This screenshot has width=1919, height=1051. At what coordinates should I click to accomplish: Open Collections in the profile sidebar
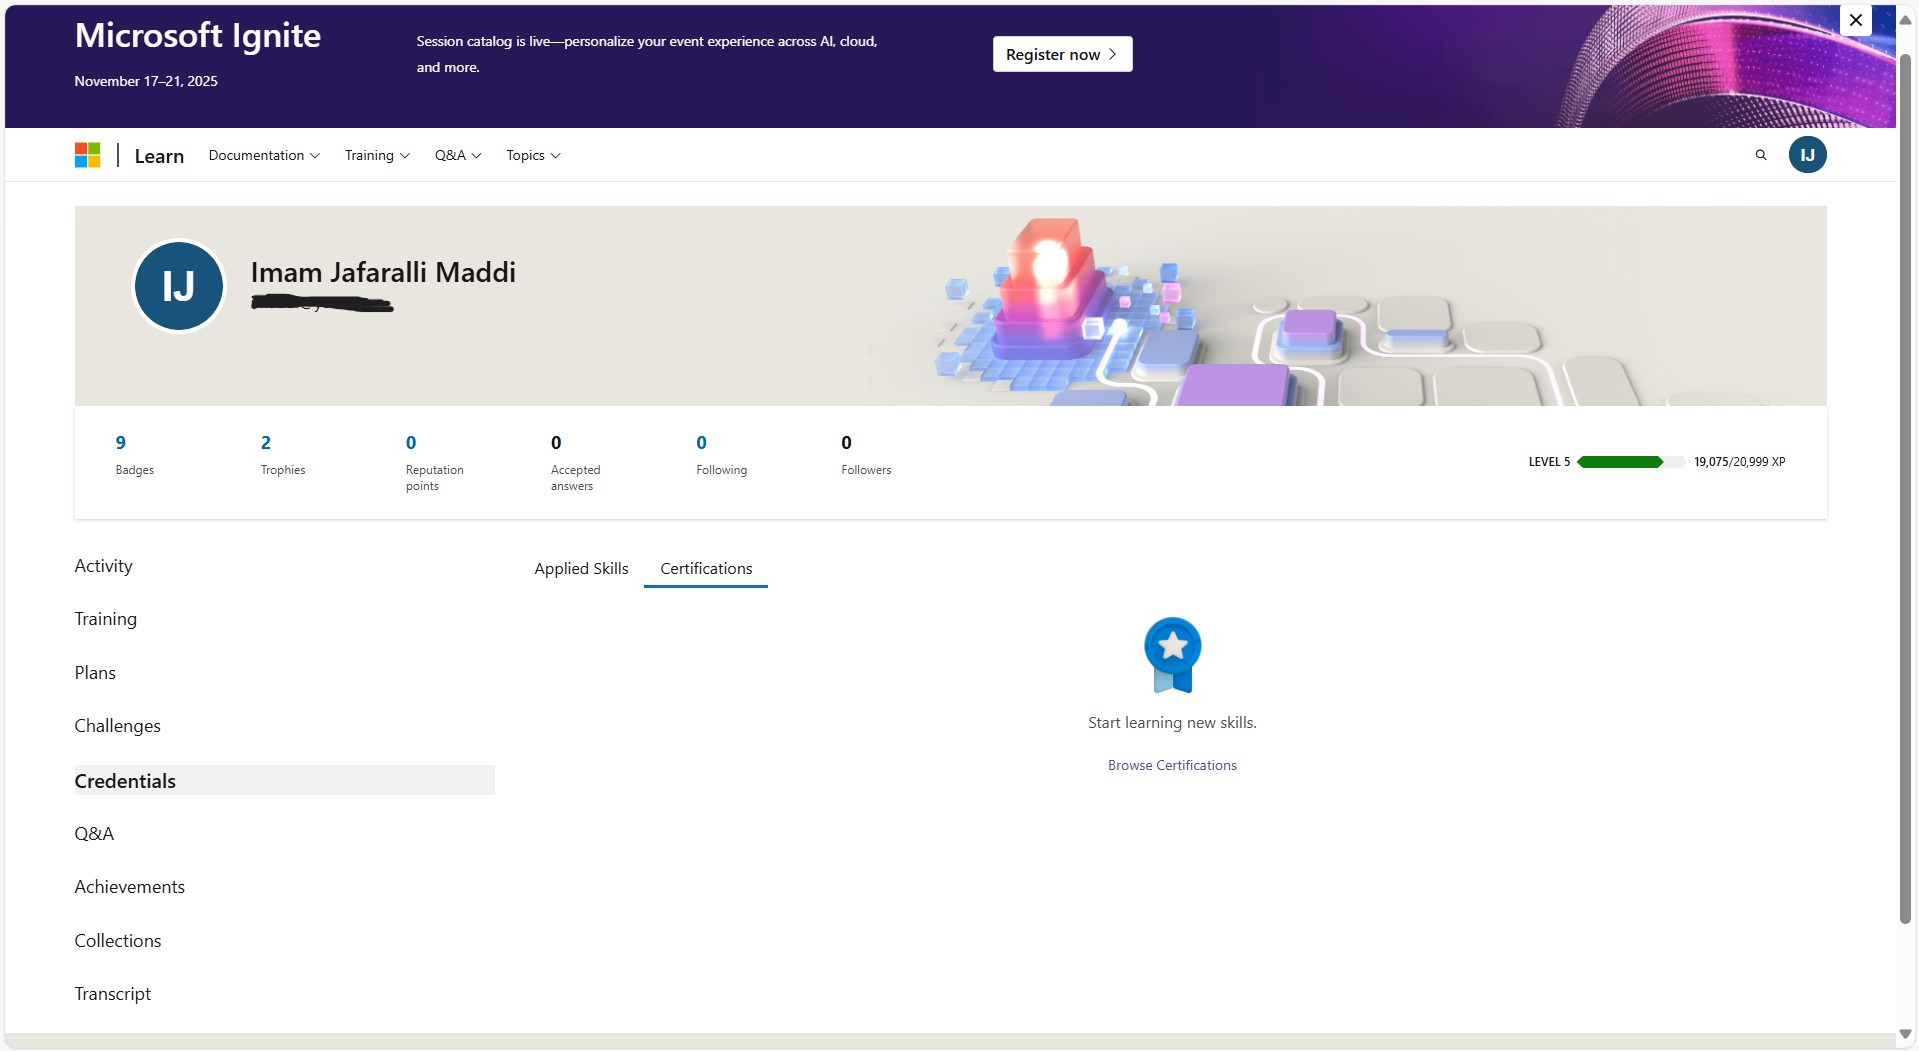coord(117,941)
